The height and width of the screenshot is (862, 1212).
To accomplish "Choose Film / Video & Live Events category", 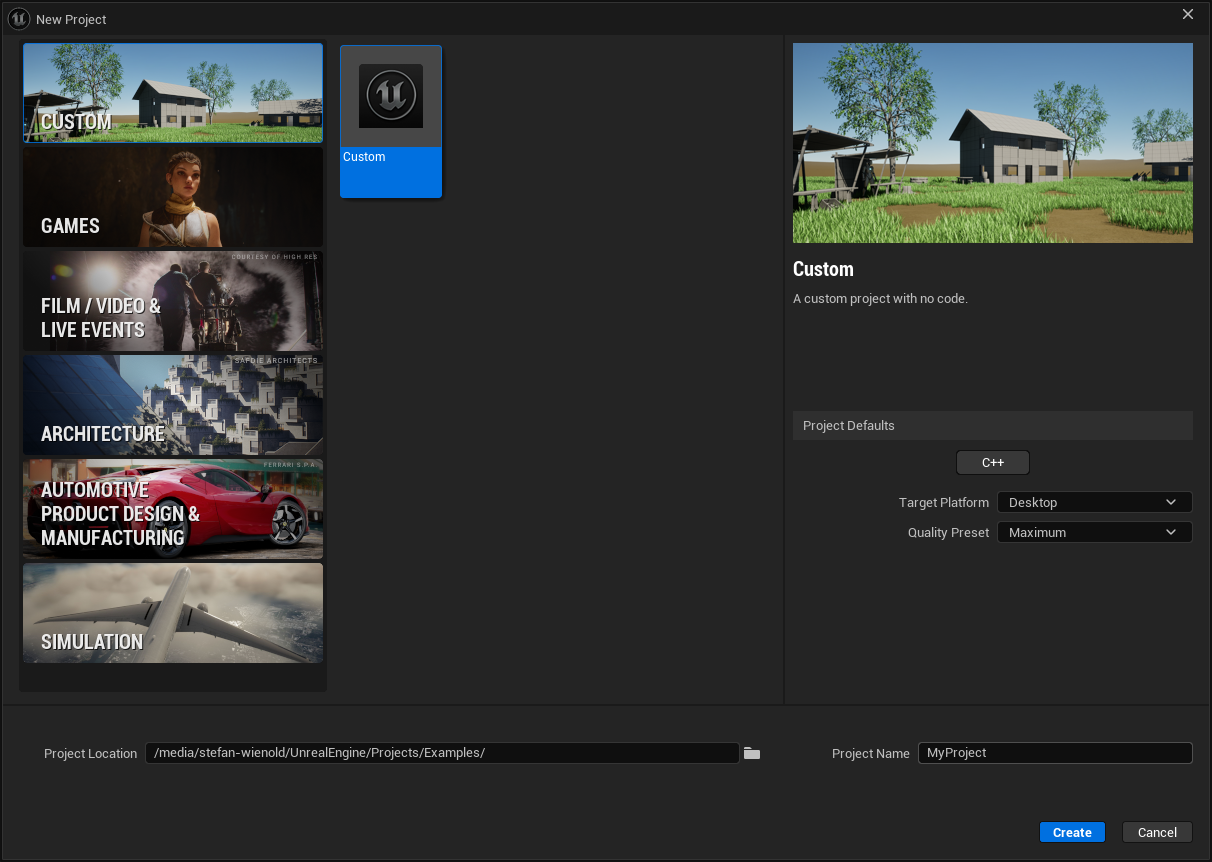I will 173,302.
